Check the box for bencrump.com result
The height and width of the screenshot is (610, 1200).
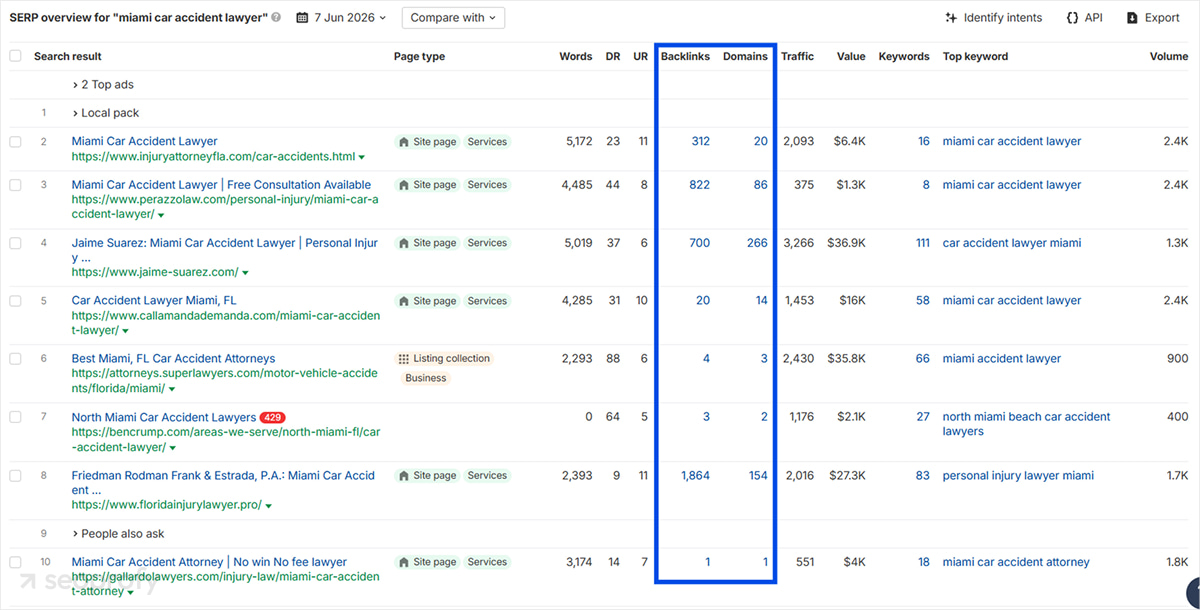15,417
